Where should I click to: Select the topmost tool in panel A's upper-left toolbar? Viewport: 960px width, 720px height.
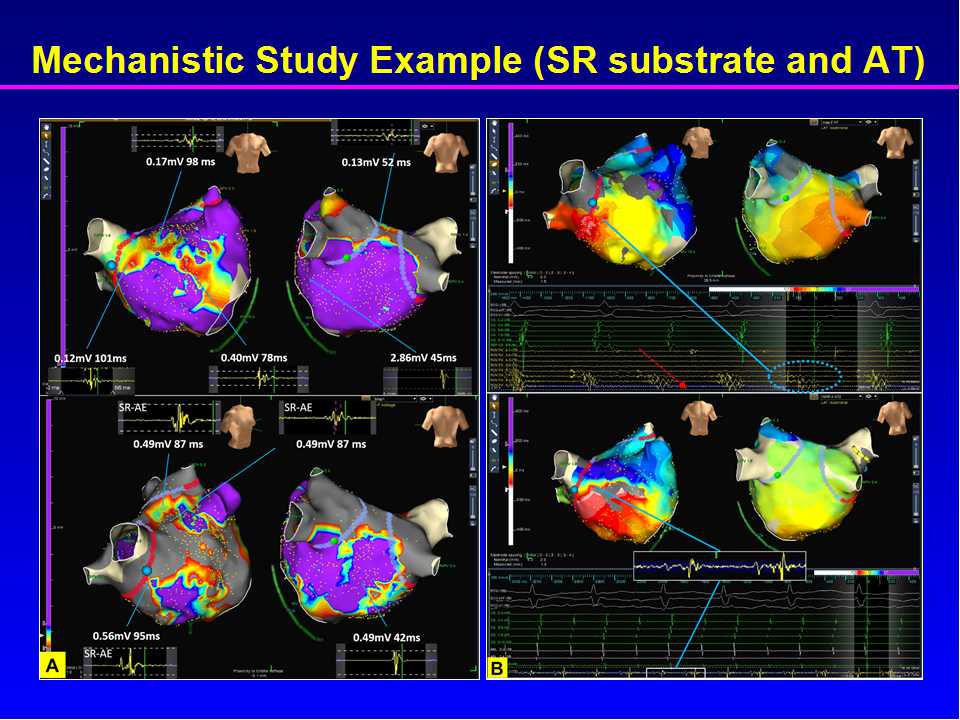click(x=48, y=128)
